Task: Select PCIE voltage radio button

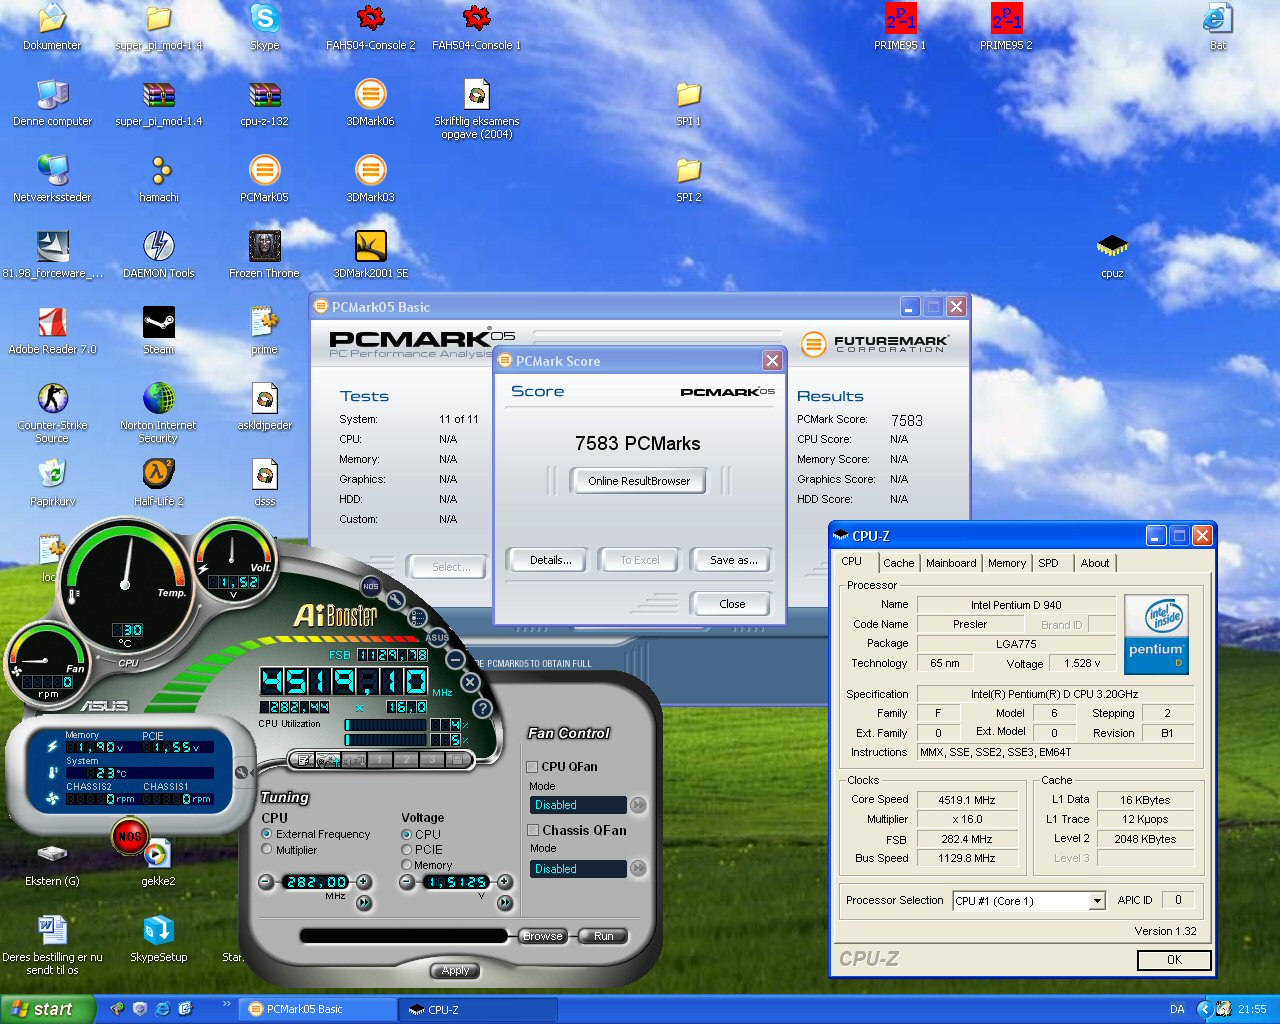Action: (407, 850)
